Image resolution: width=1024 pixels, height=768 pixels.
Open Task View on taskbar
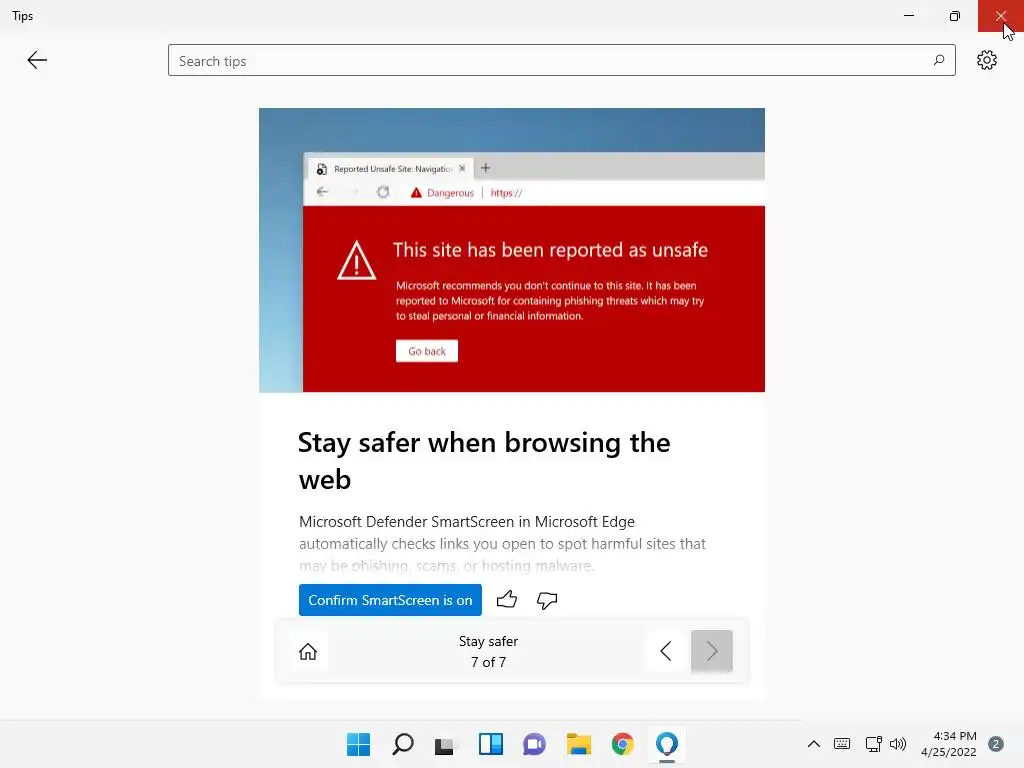point(446,744)
